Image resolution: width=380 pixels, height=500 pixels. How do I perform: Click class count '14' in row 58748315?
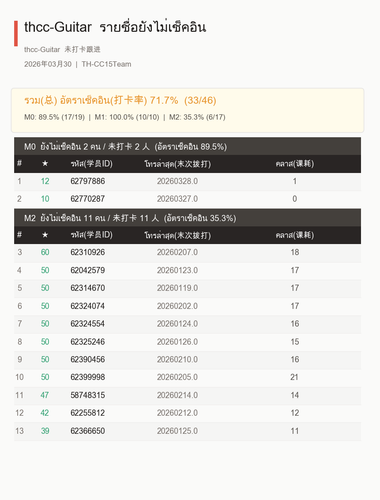tap(295, 395)
